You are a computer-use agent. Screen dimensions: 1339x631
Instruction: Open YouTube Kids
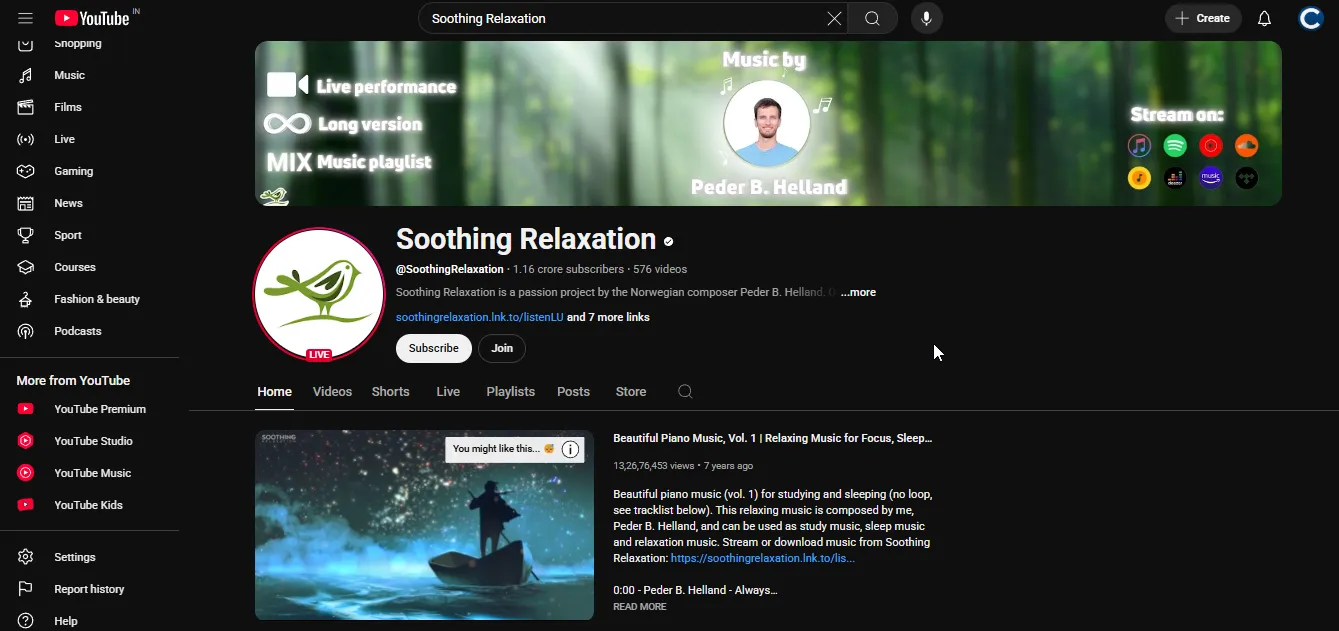(90, 505)
